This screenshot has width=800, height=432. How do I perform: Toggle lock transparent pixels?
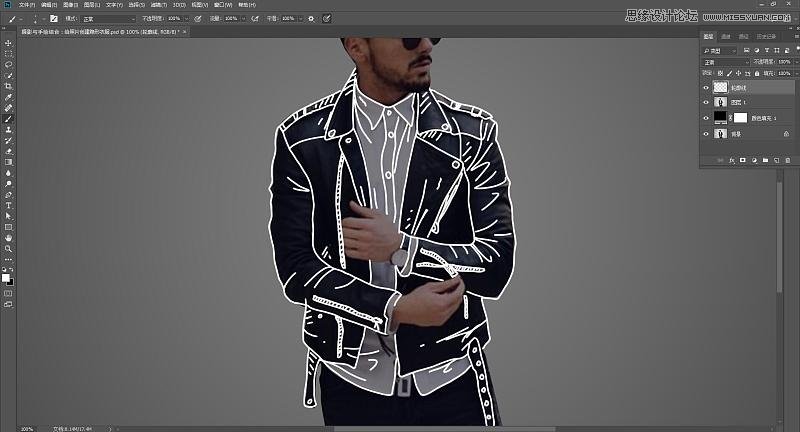[x=720, y=73]
